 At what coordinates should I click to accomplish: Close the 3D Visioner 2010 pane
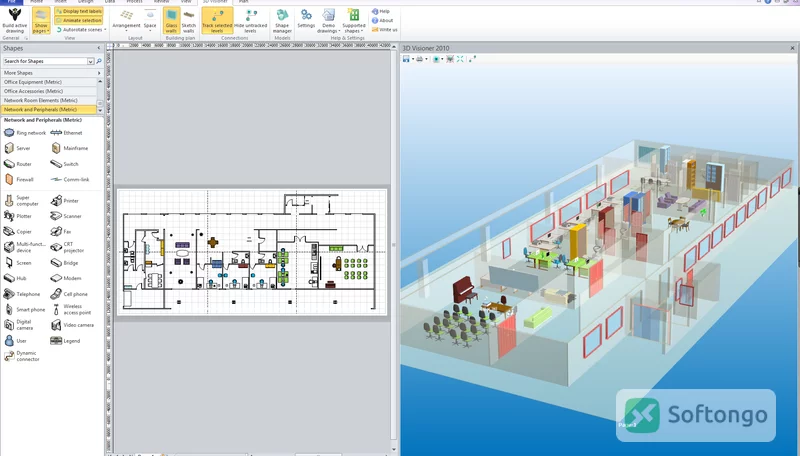(792, 48)
